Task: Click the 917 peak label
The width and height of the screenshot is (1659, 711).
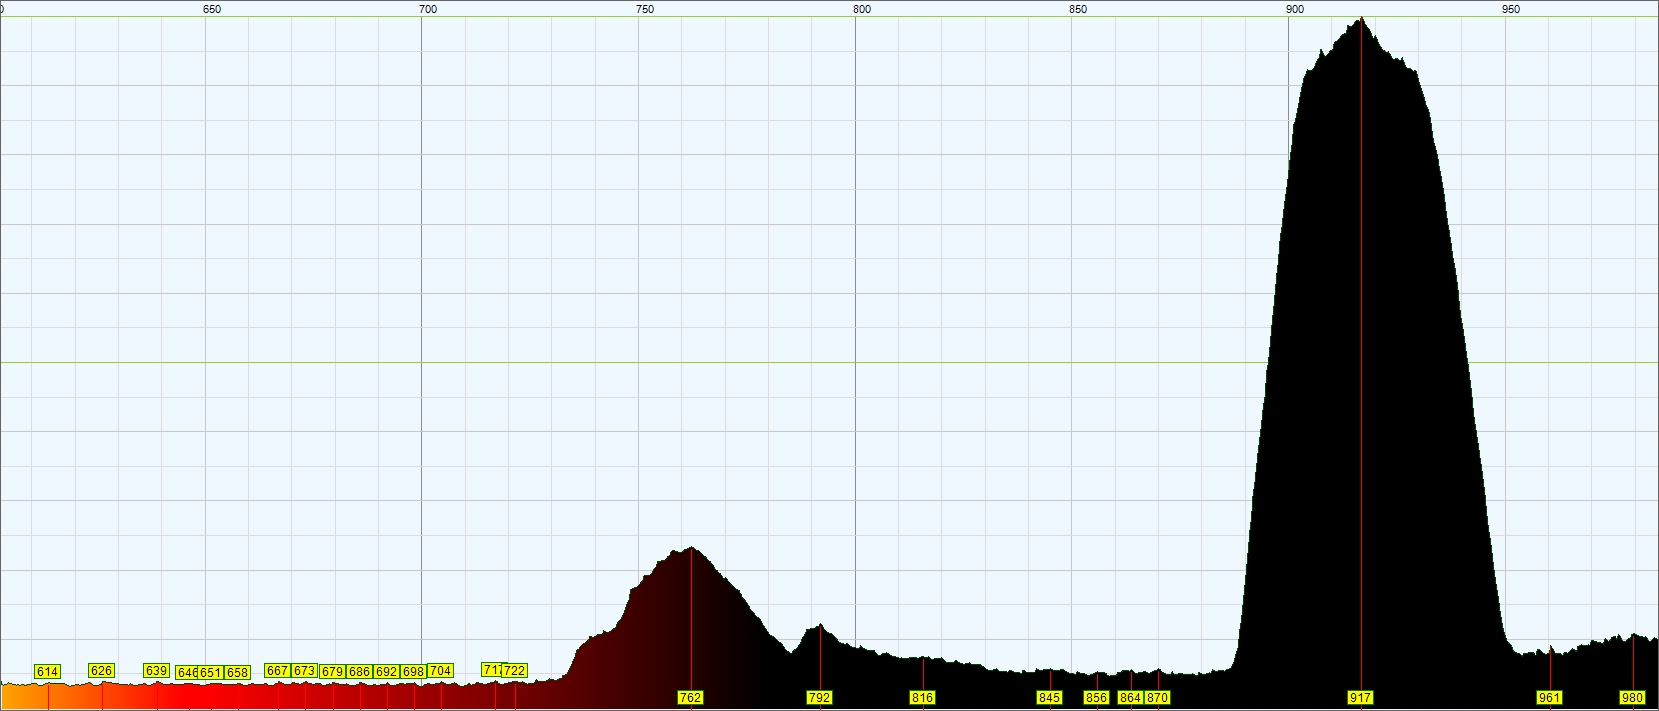Action: coord(1360,698)
